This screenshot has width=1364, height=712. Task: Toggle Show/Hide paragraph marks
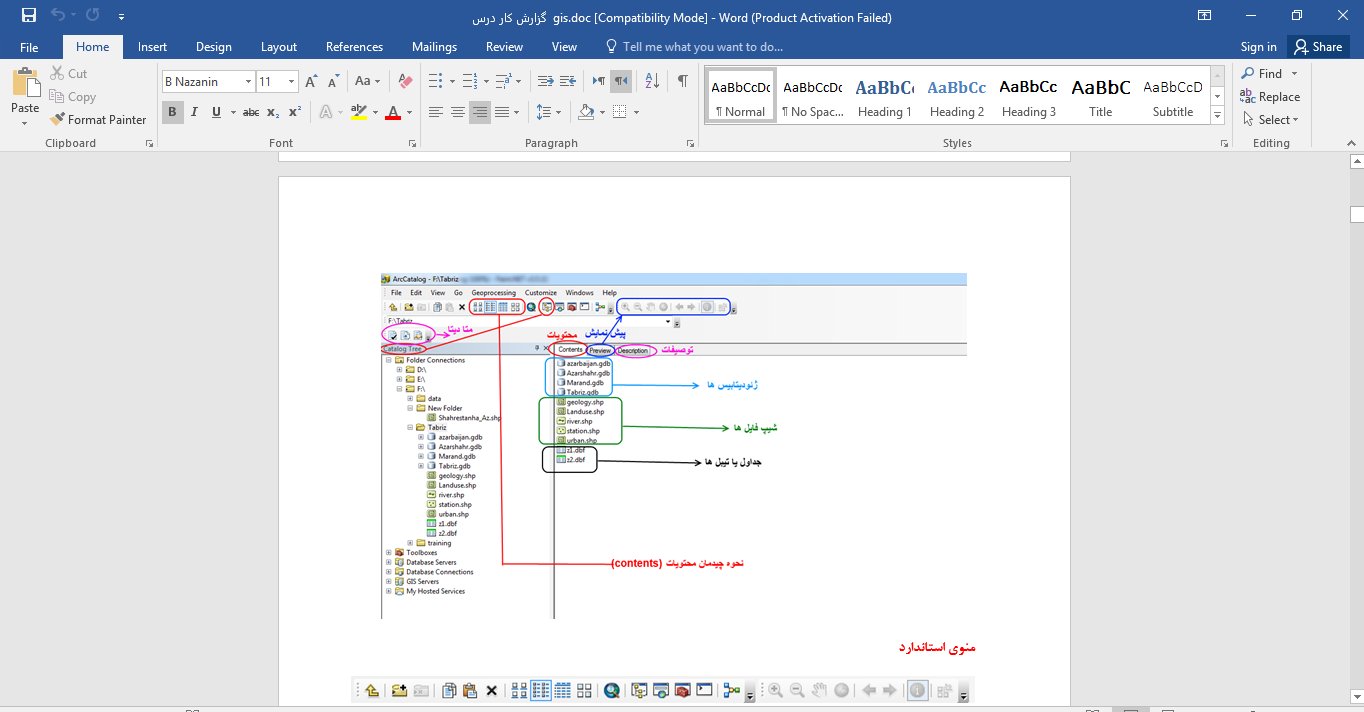point(682,81)
